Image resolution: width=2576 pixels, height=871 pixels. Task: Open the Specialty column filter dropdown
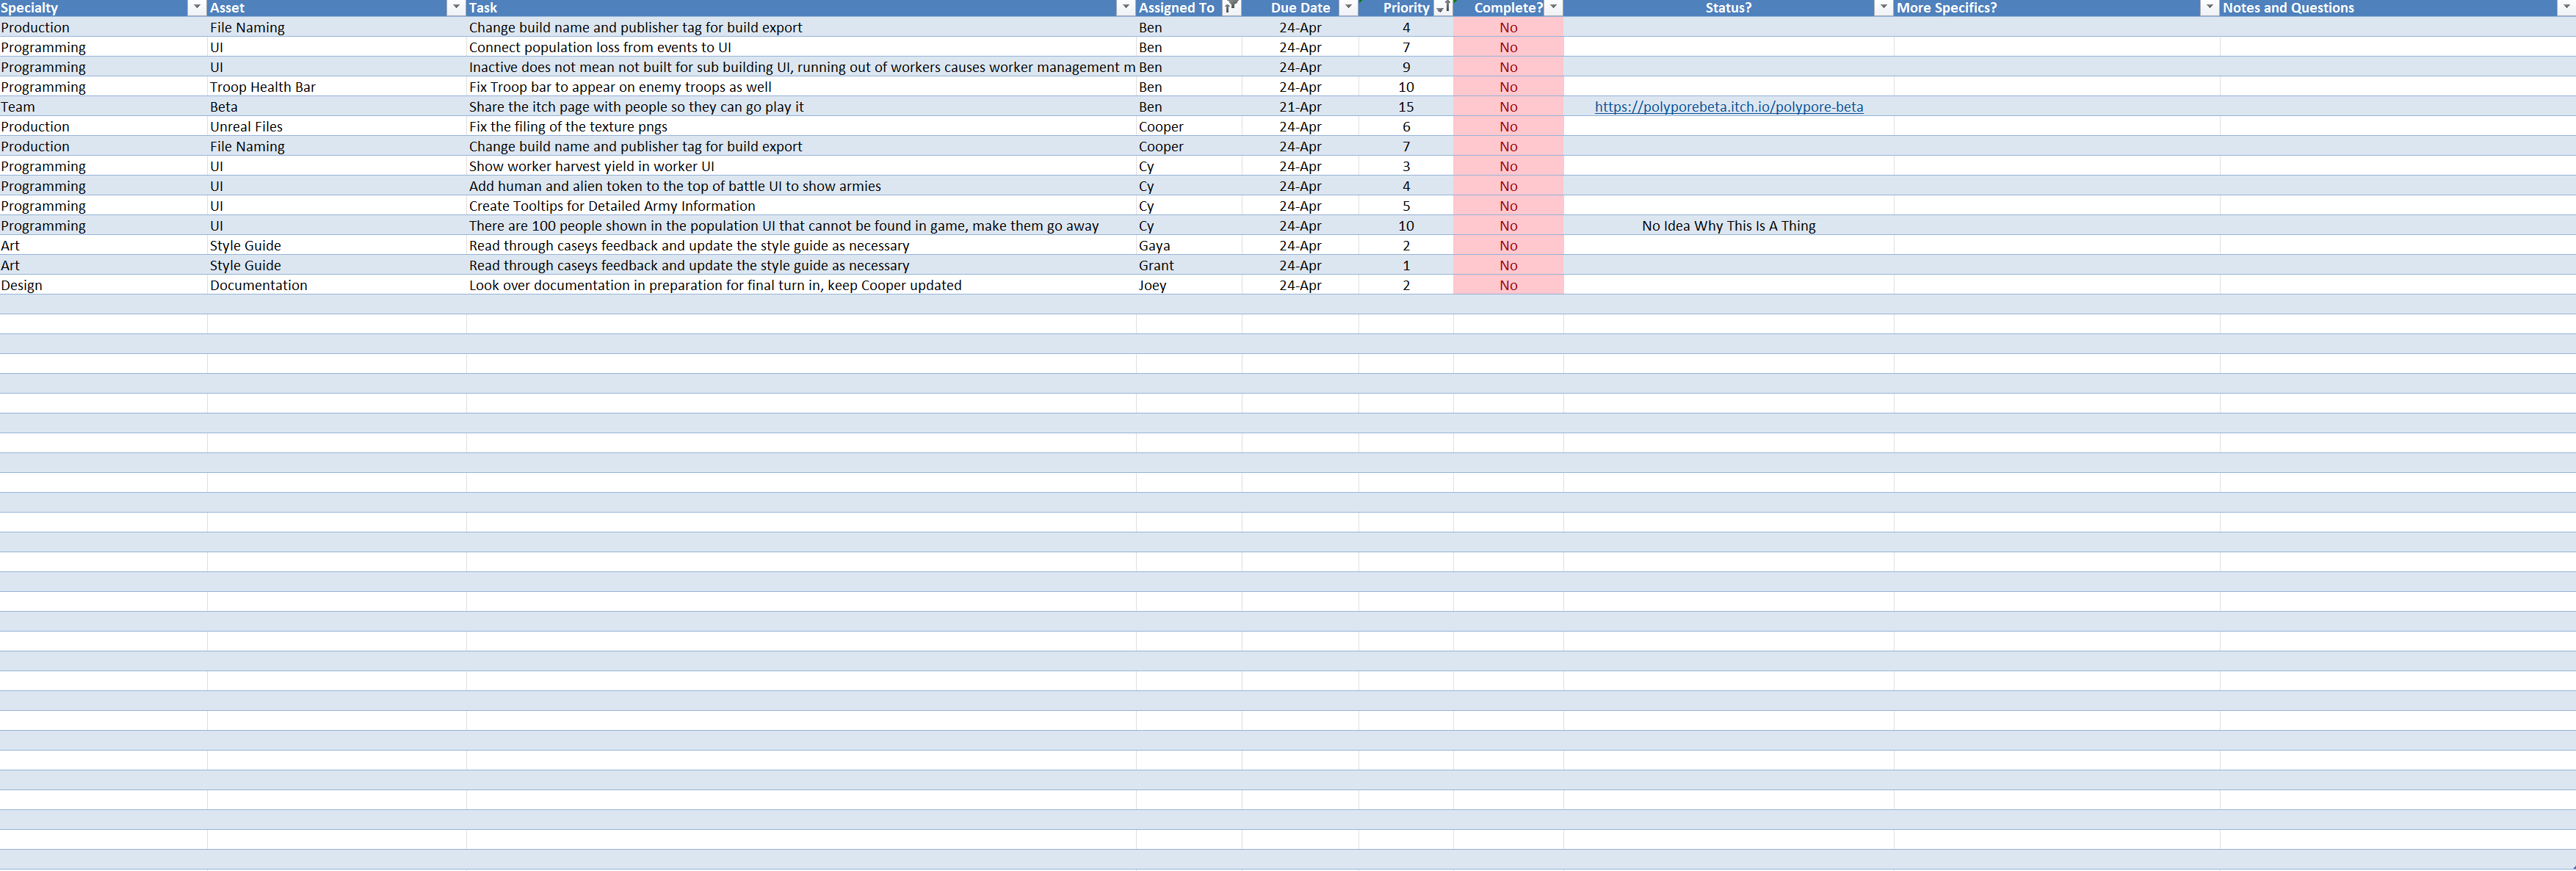(x=197, y=7)
